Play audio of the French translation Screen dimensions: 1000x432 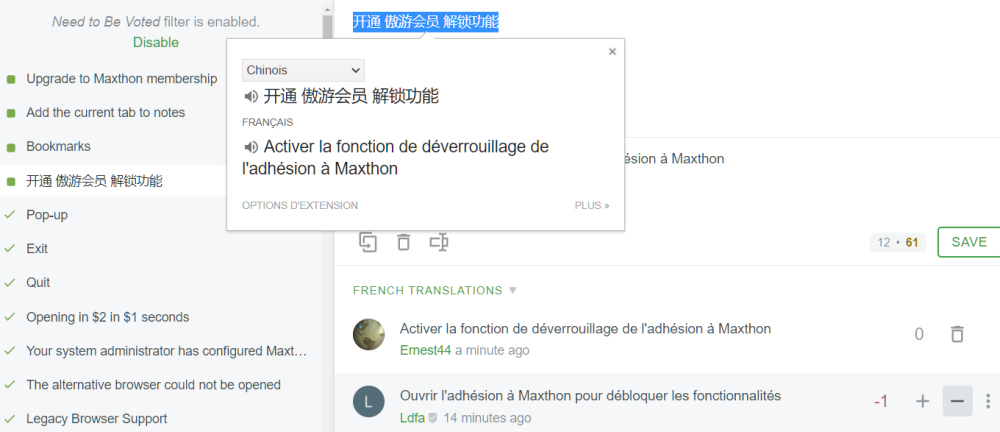pyautogui.click(x=251, y=148)
